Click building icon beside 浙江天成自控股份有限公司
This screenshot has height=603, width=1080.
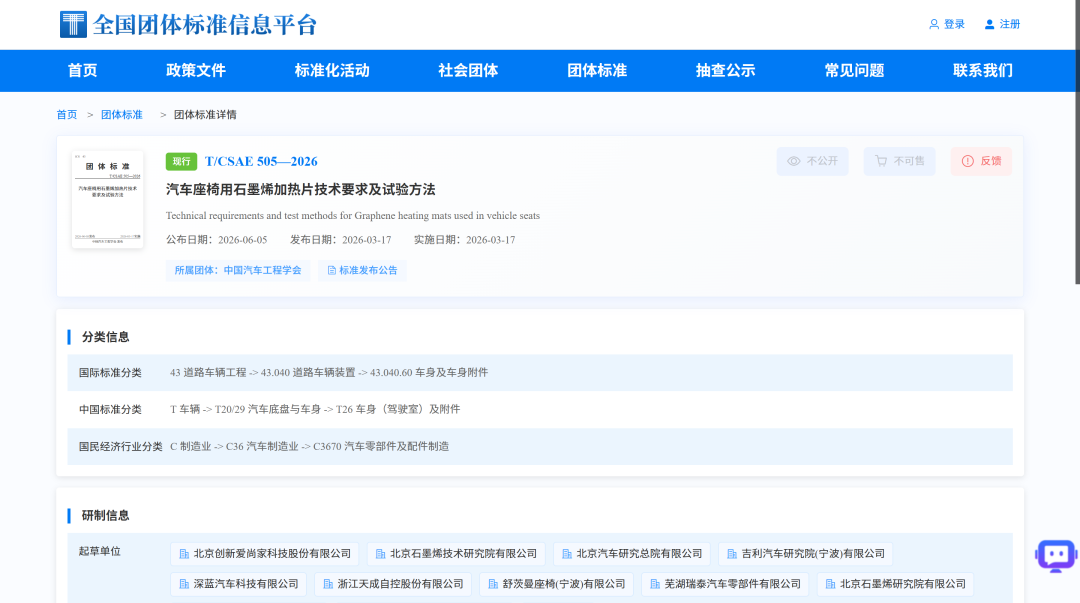pyautogui.click(x=328, y=584)
